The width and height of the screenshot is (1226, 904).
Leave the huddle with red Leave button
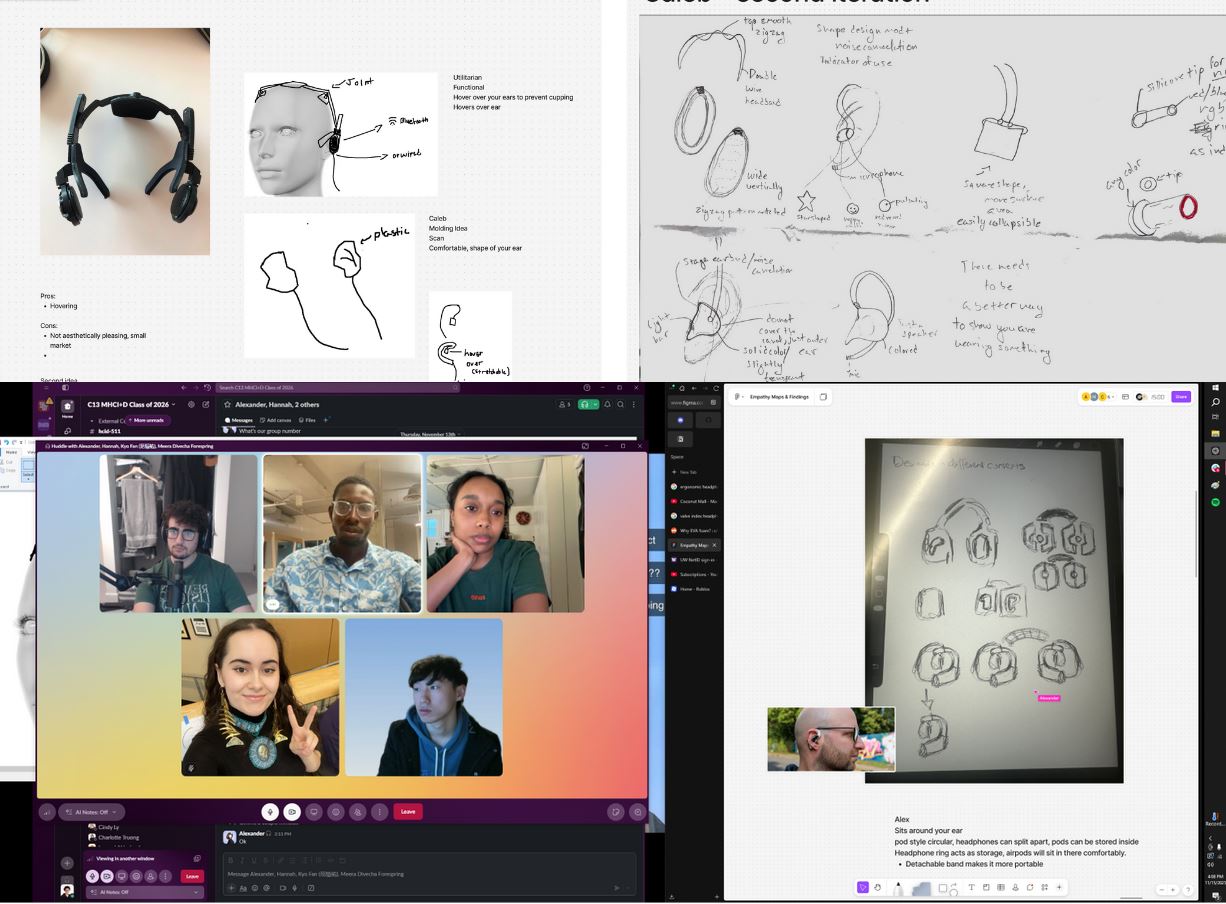pyautogui.click(x=408, y=812)
